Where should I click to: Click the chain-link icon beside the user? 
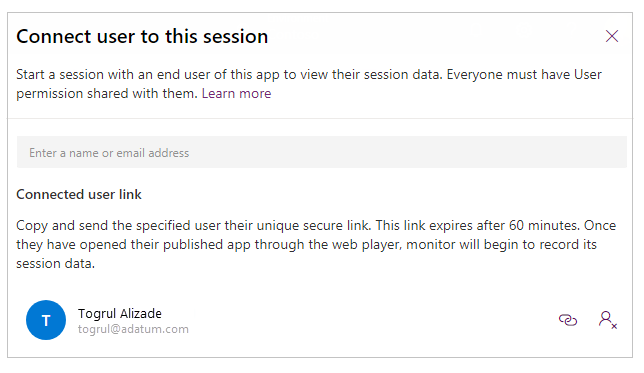tap(568, 320)
